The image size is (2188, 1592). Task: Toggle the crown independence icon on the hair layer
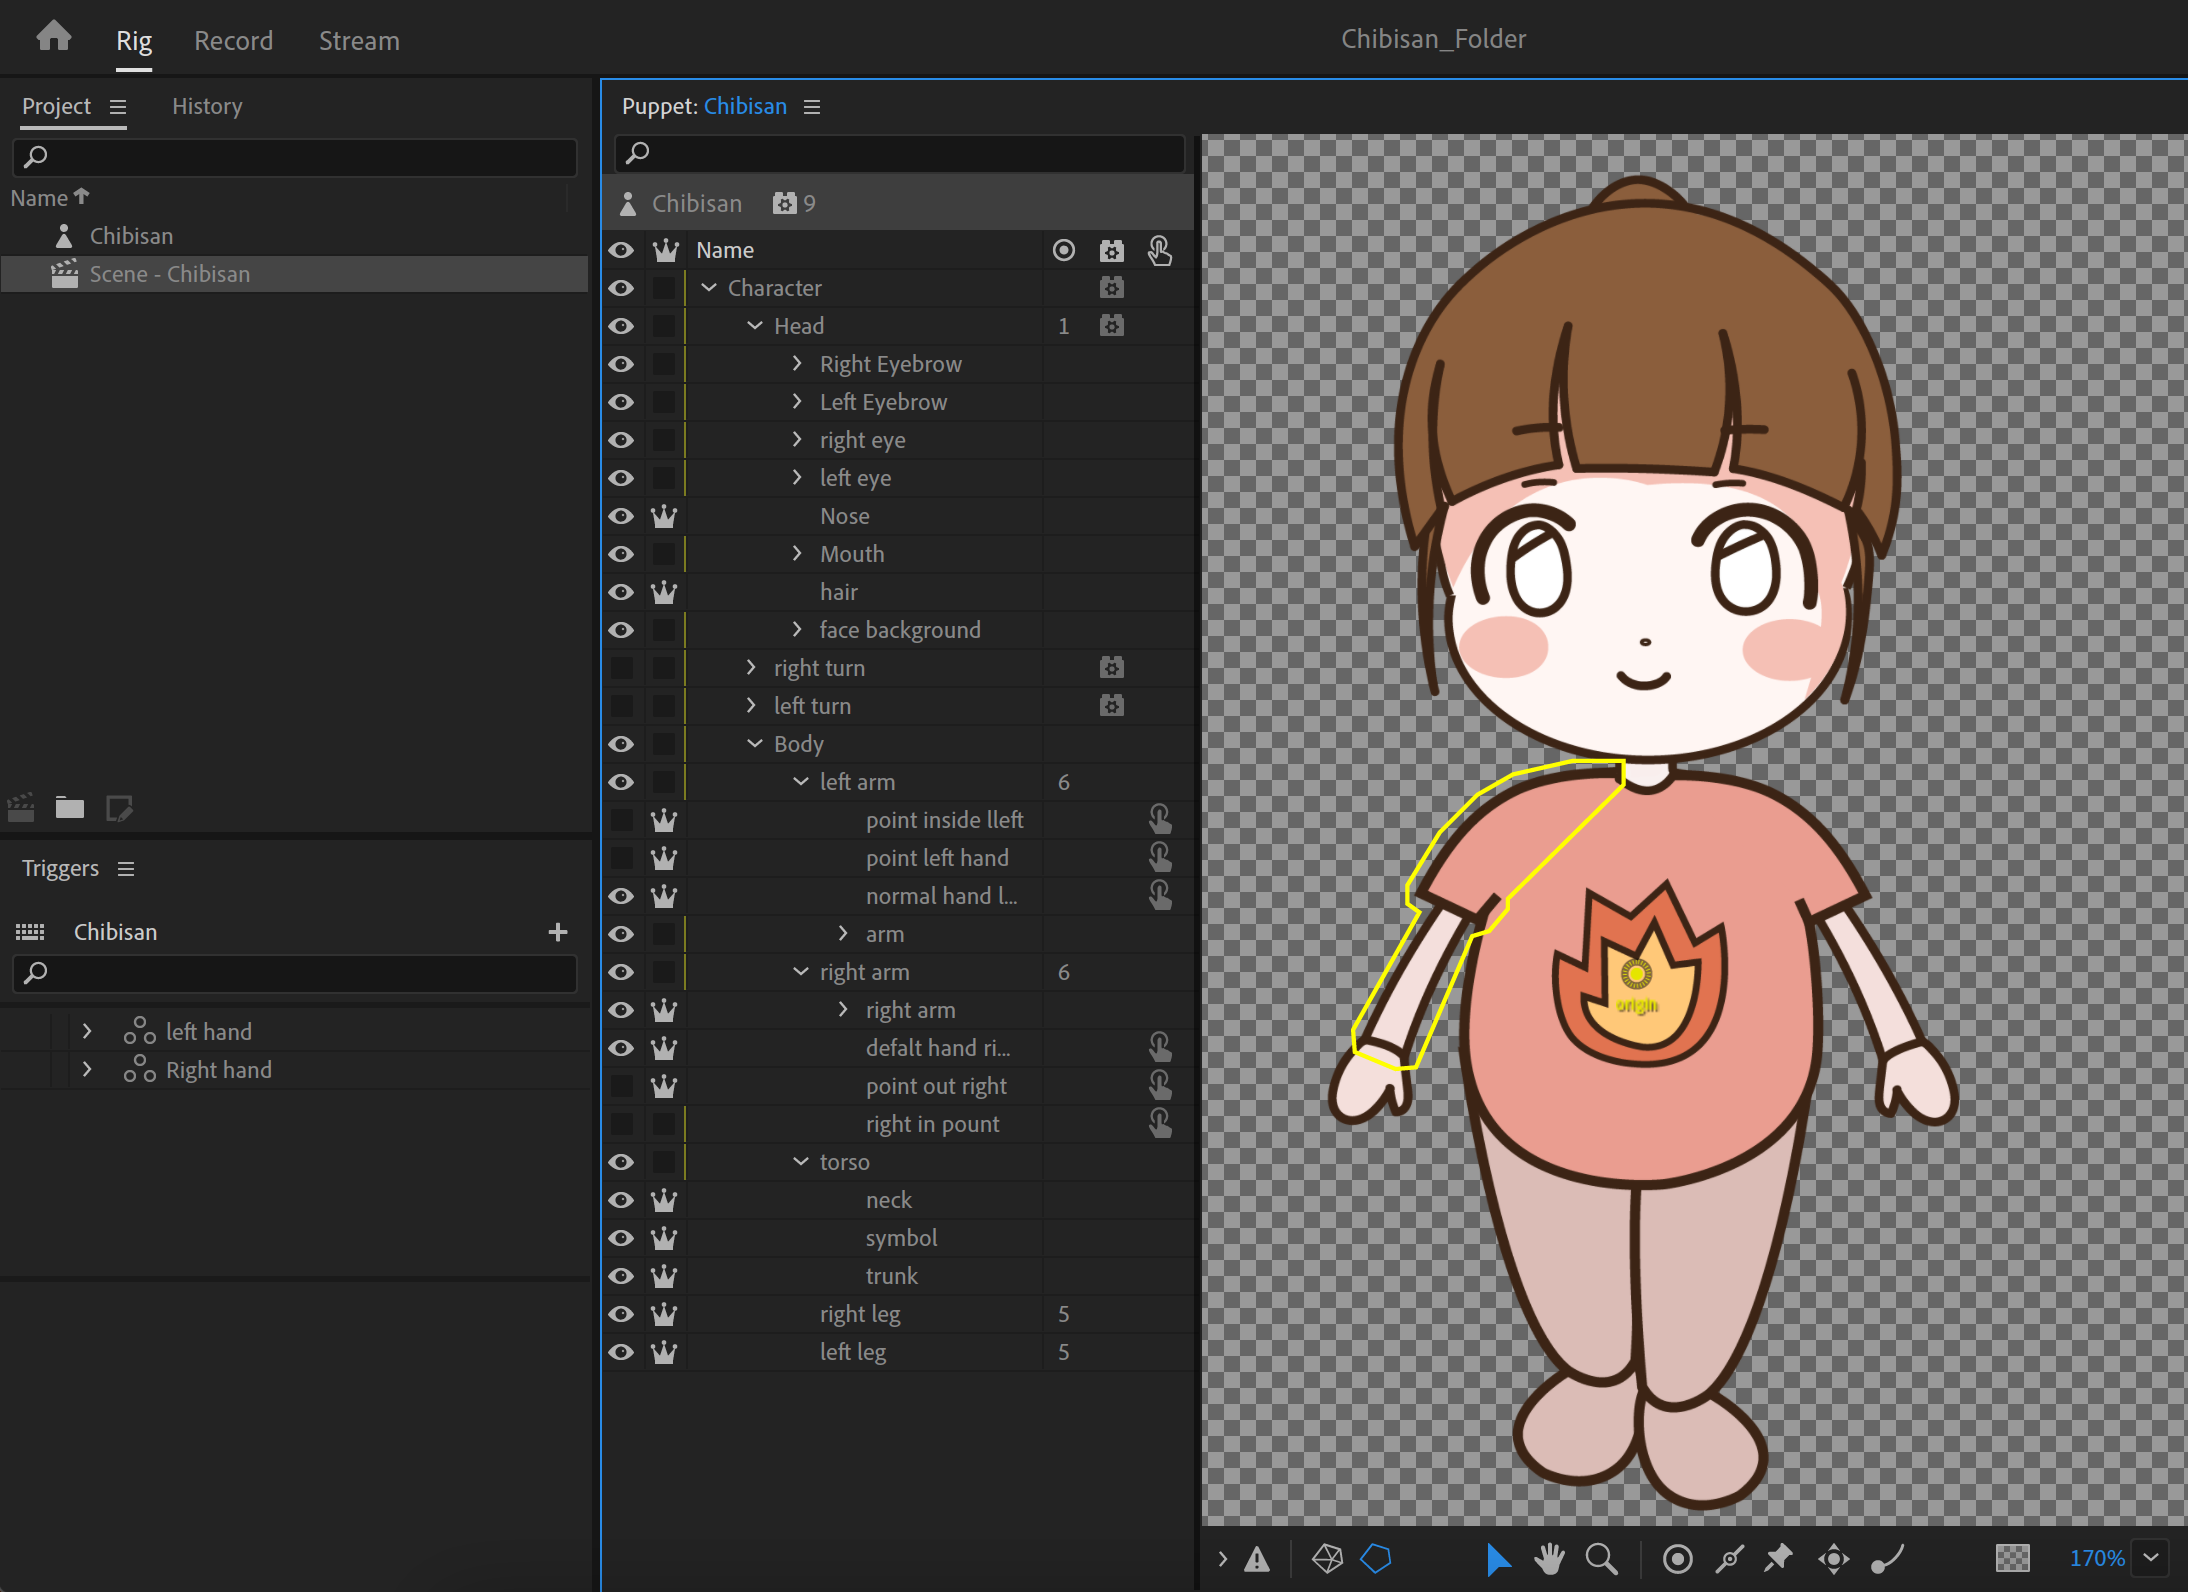click(x=665, y=591)
